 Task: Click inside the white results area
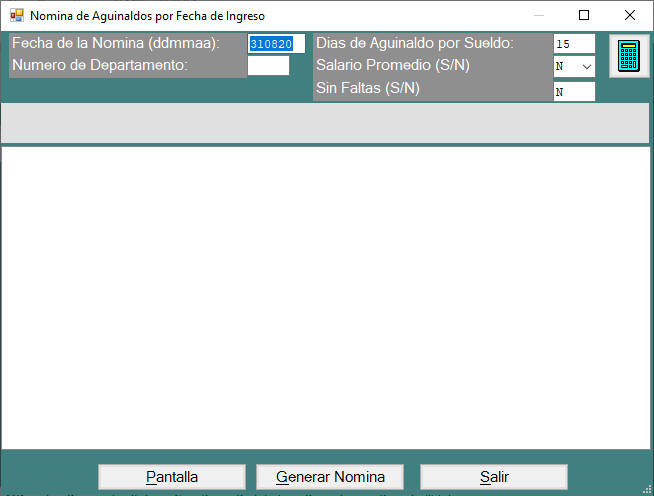coord(326,297)
